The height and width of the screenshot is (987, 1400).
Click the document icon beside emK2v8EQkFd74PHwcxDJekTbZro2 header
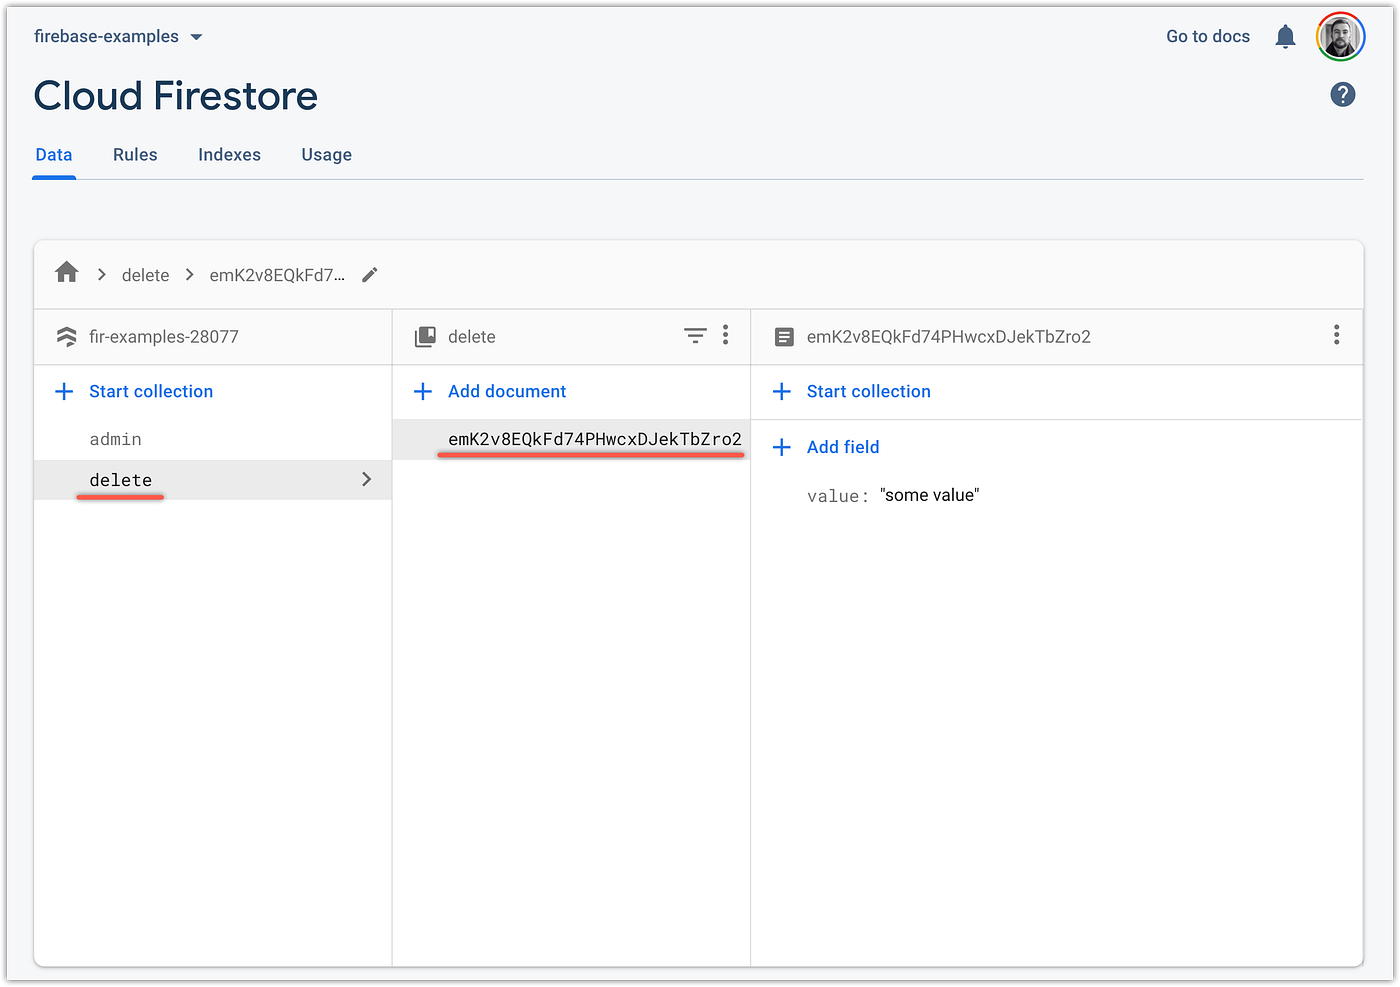click(784, 337)
